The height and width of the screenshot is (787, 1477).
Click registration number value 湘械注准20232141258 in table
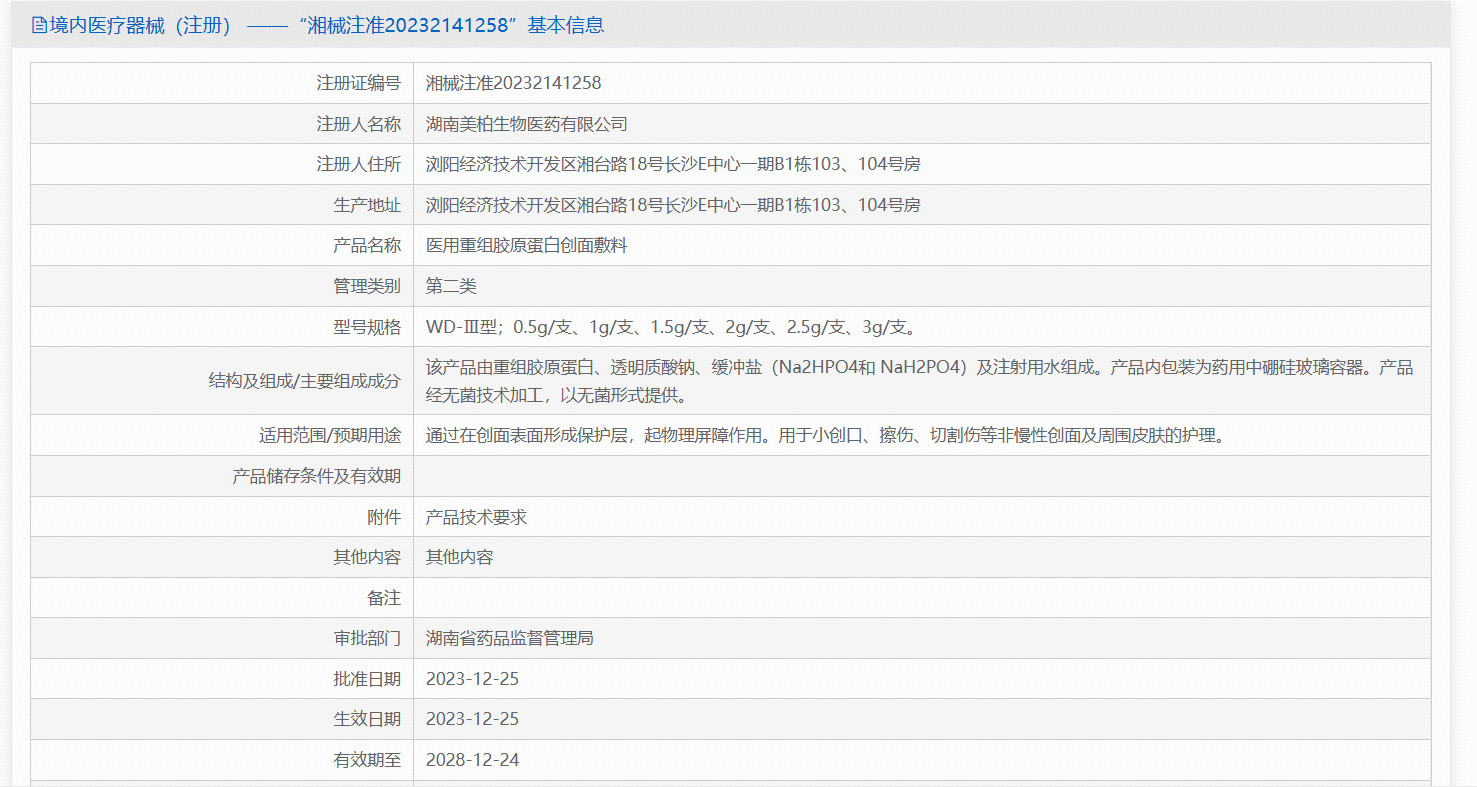[x=513, y=83]
